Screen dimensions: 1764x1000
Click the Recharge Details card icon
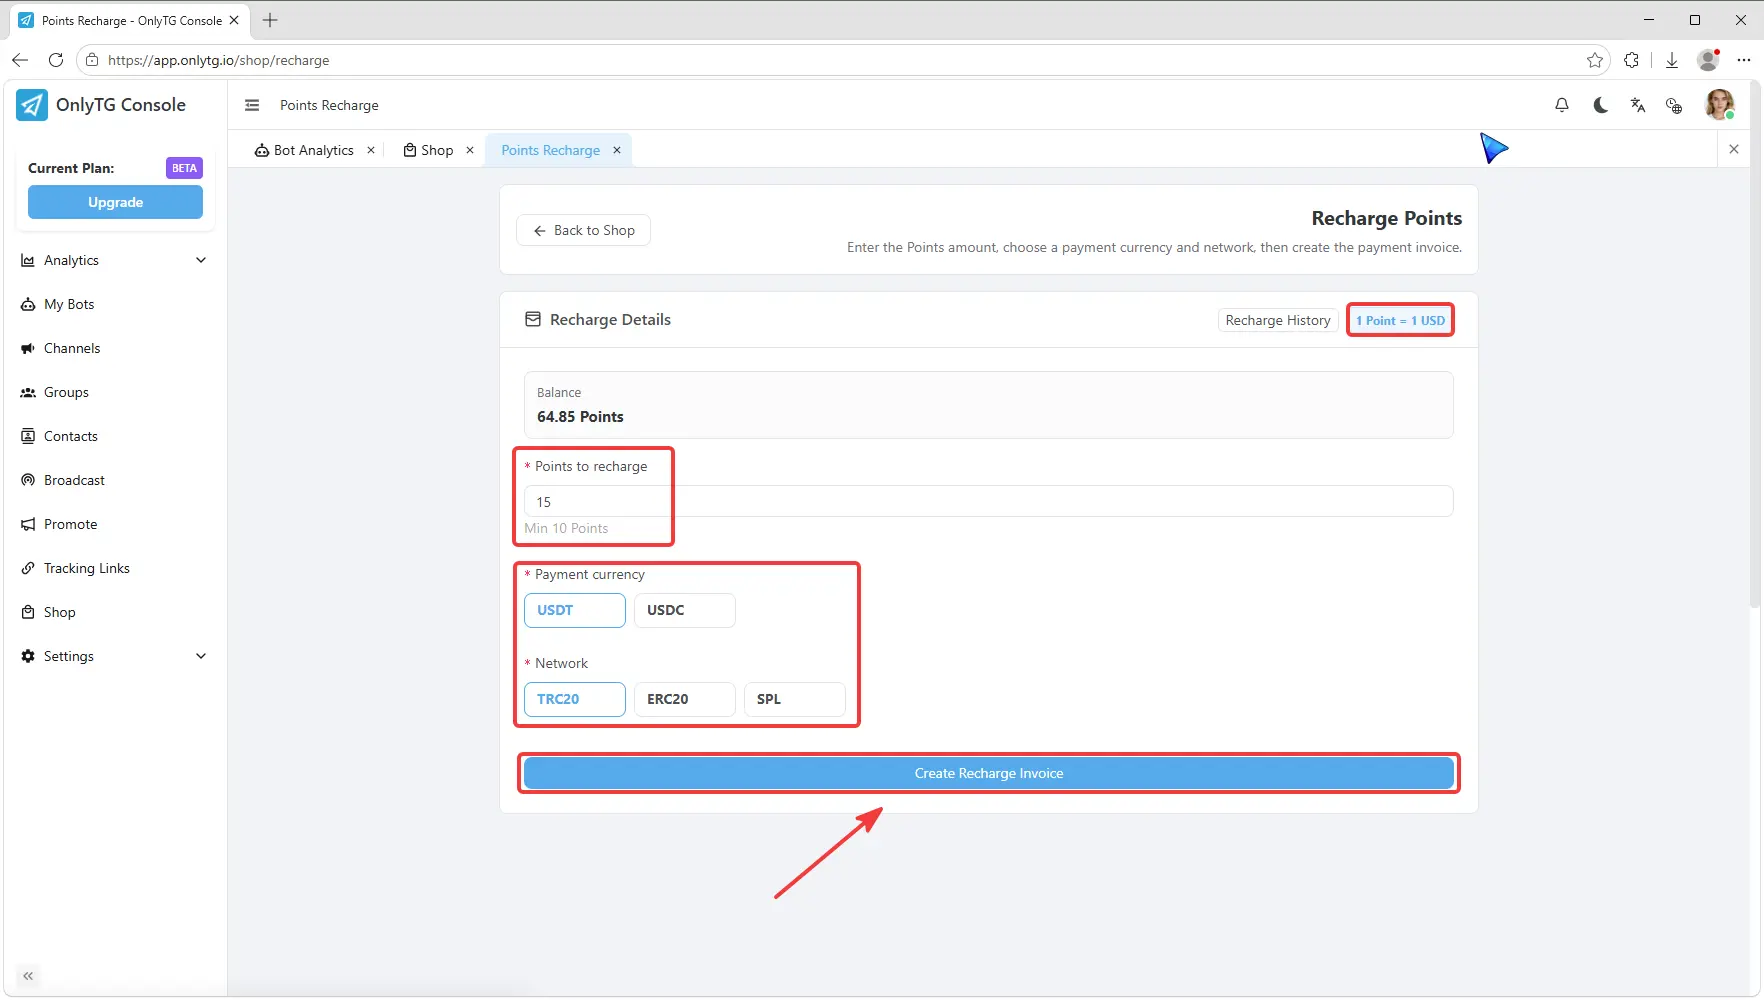(533, 319)
